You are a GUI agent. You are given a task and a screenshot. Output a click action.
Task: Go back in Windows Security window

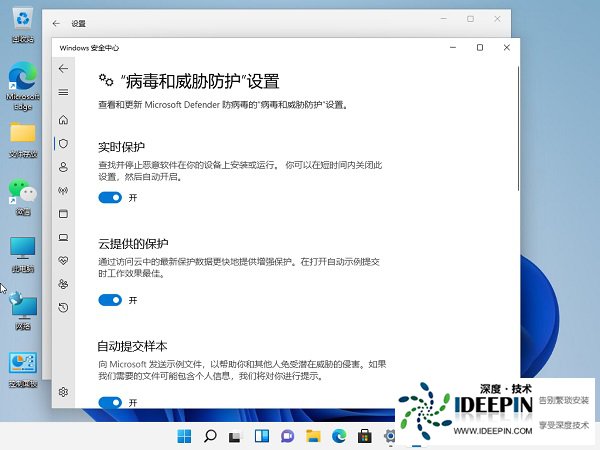[x=64, y=69]
